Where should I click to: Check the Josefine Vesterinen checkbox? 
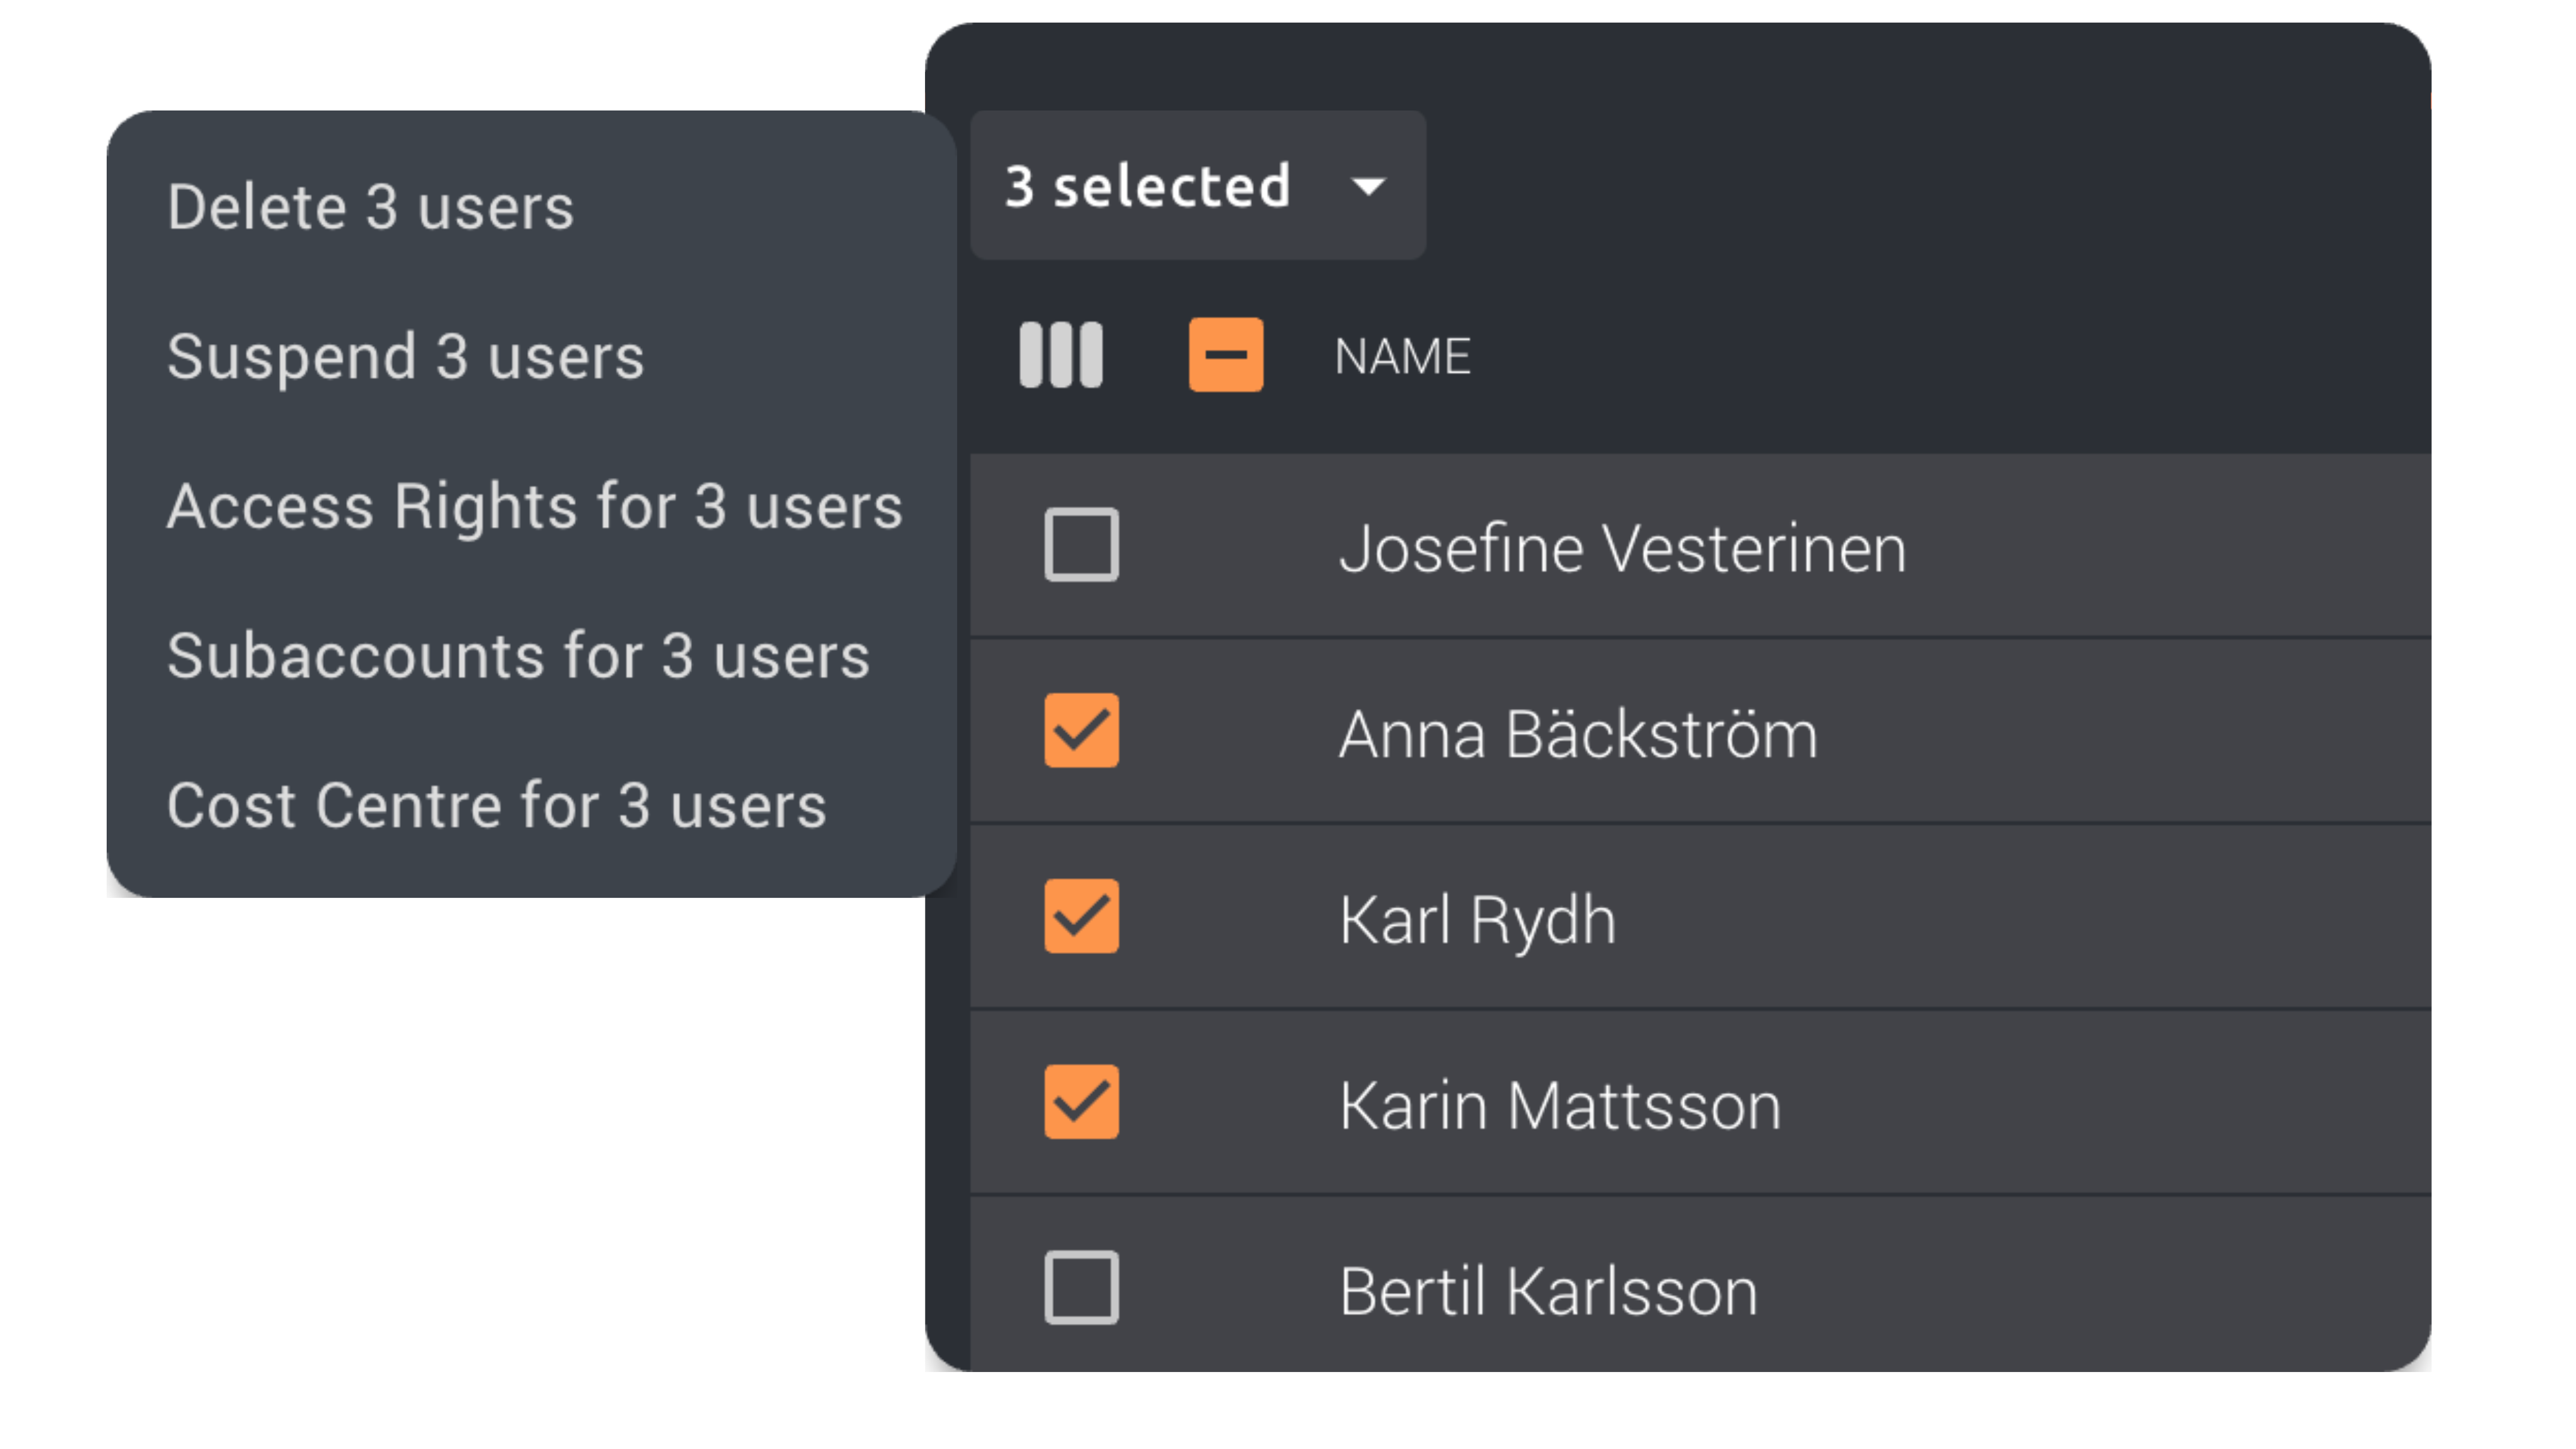click(x=1081, y=545)
